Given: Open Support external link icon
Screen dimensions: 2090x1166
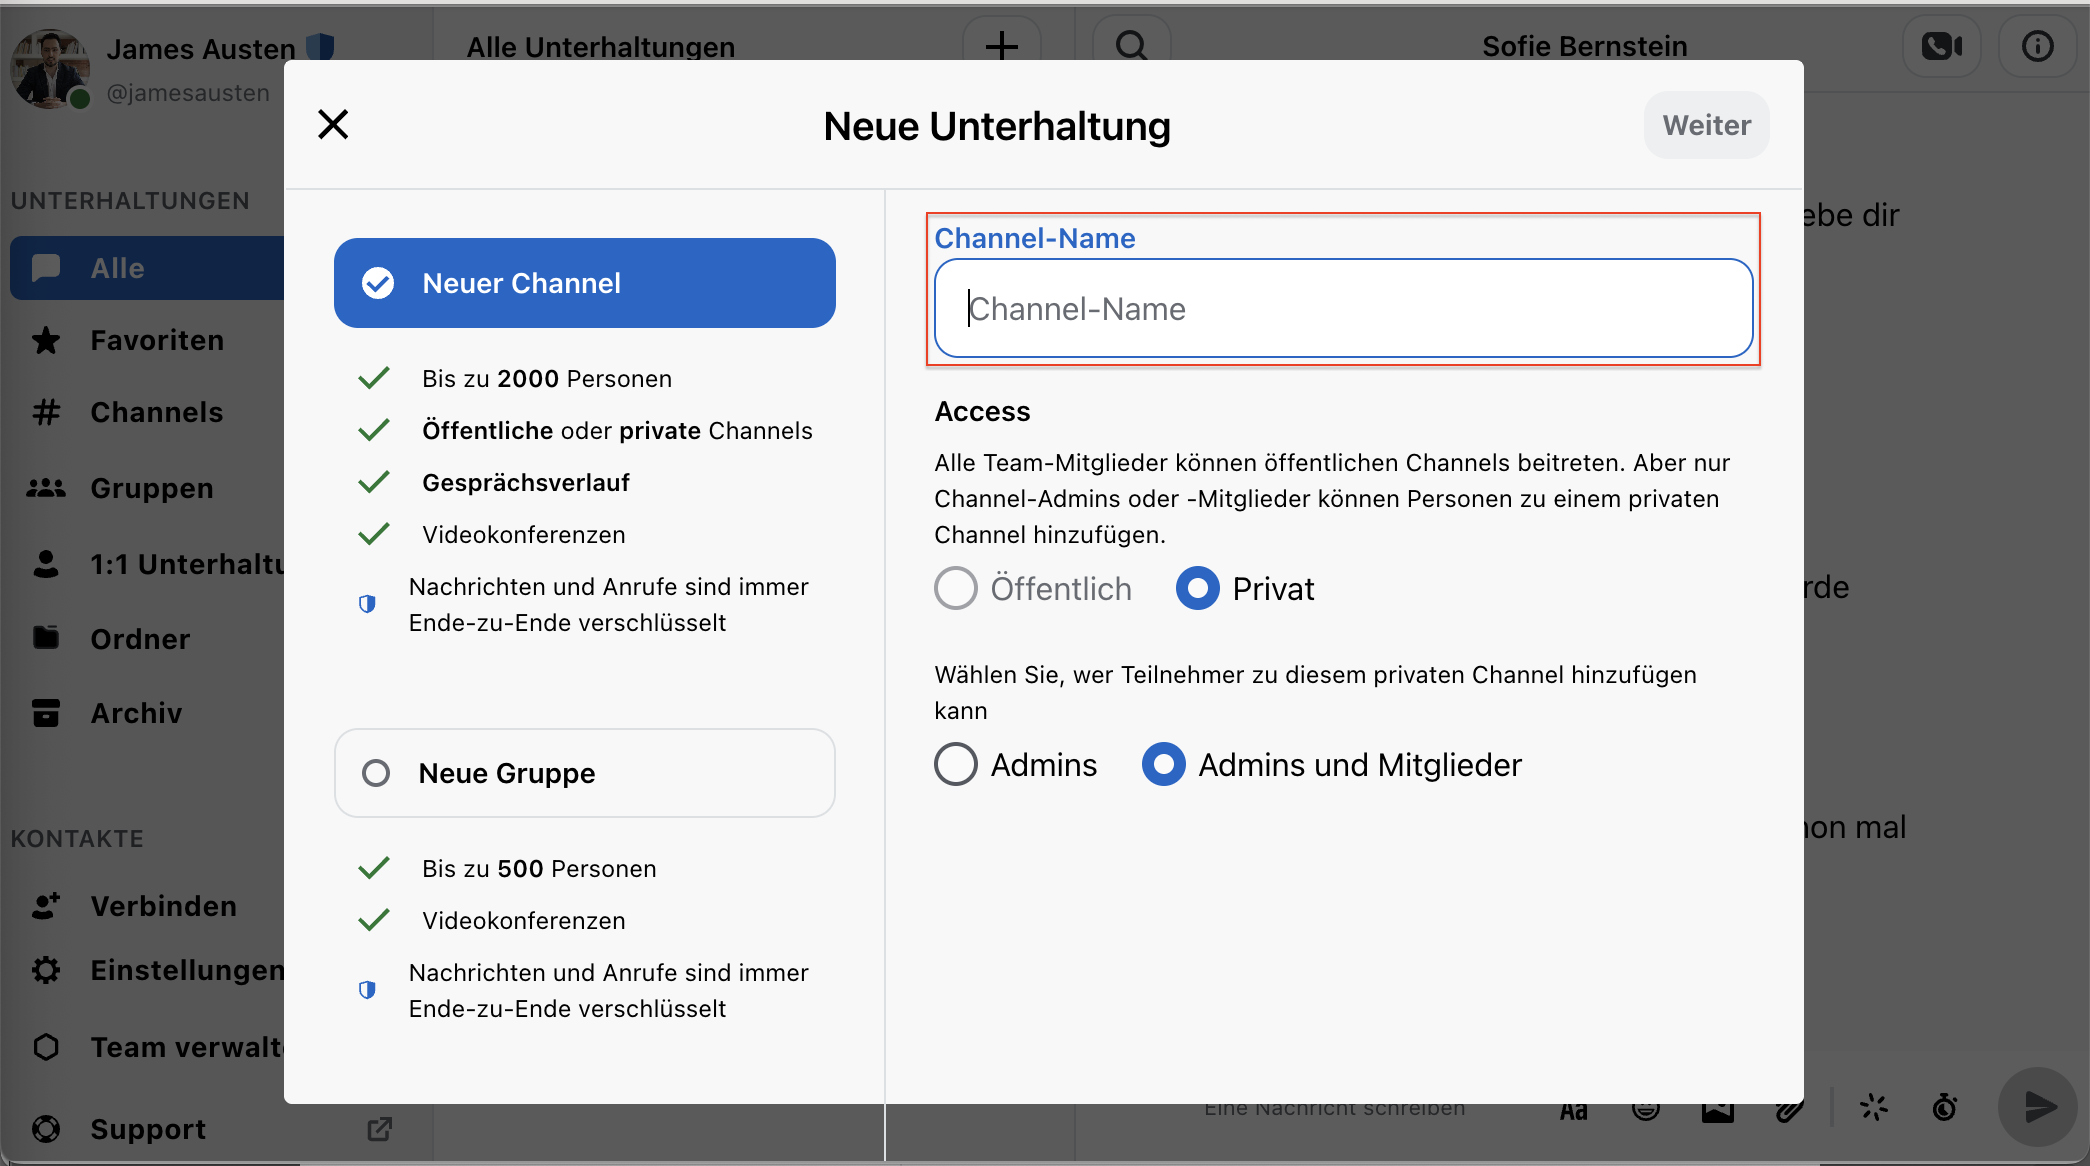Looking at the screenshot, I should [379, 1129].
